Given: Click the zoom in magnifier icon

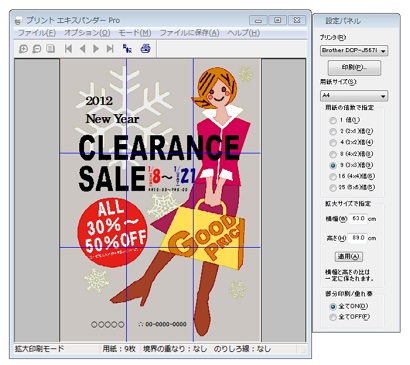Looking at the screenshot, I should click(x=23, y=49).
